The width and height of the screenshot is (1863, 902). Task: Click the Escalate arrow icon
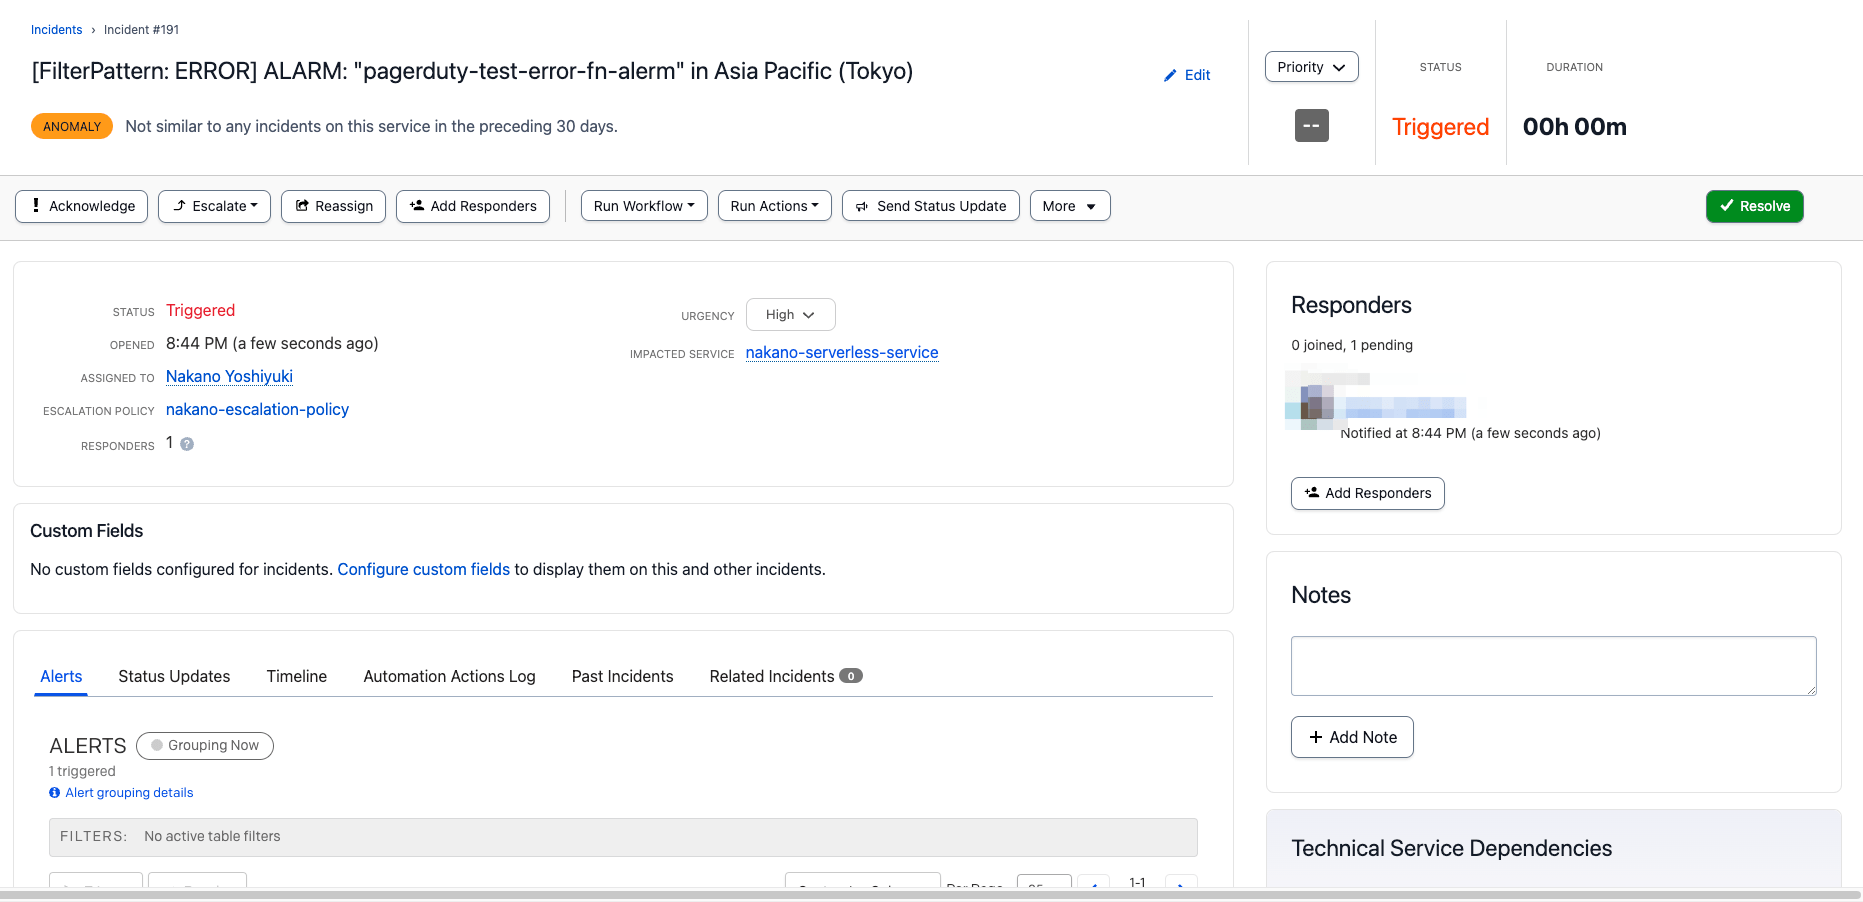[x=179, y=206]
